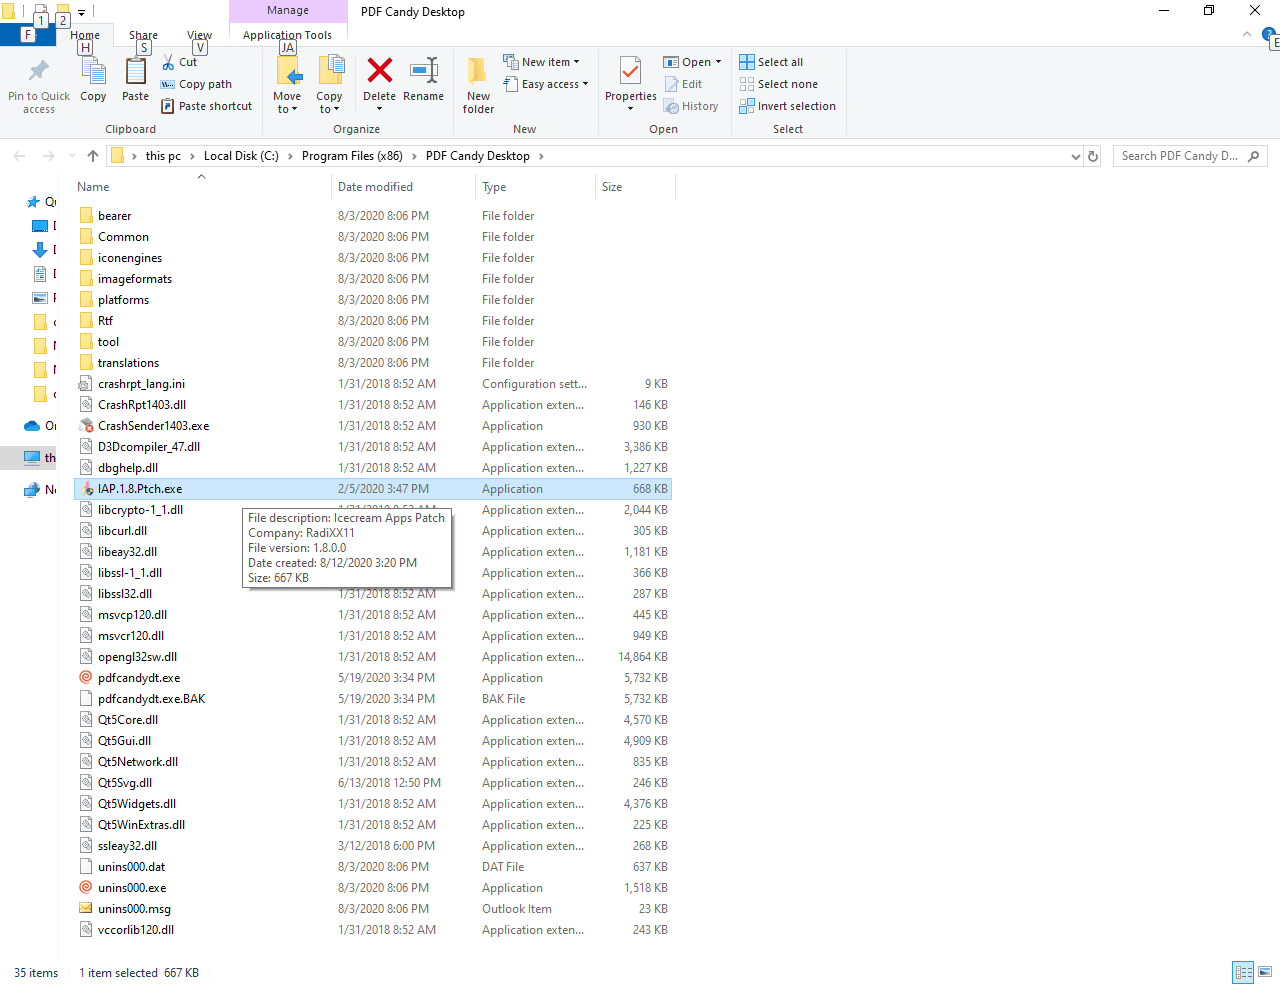Open the Open button dropdown arrow
This screenshot has width=1280, height=984.
(718, 62)
